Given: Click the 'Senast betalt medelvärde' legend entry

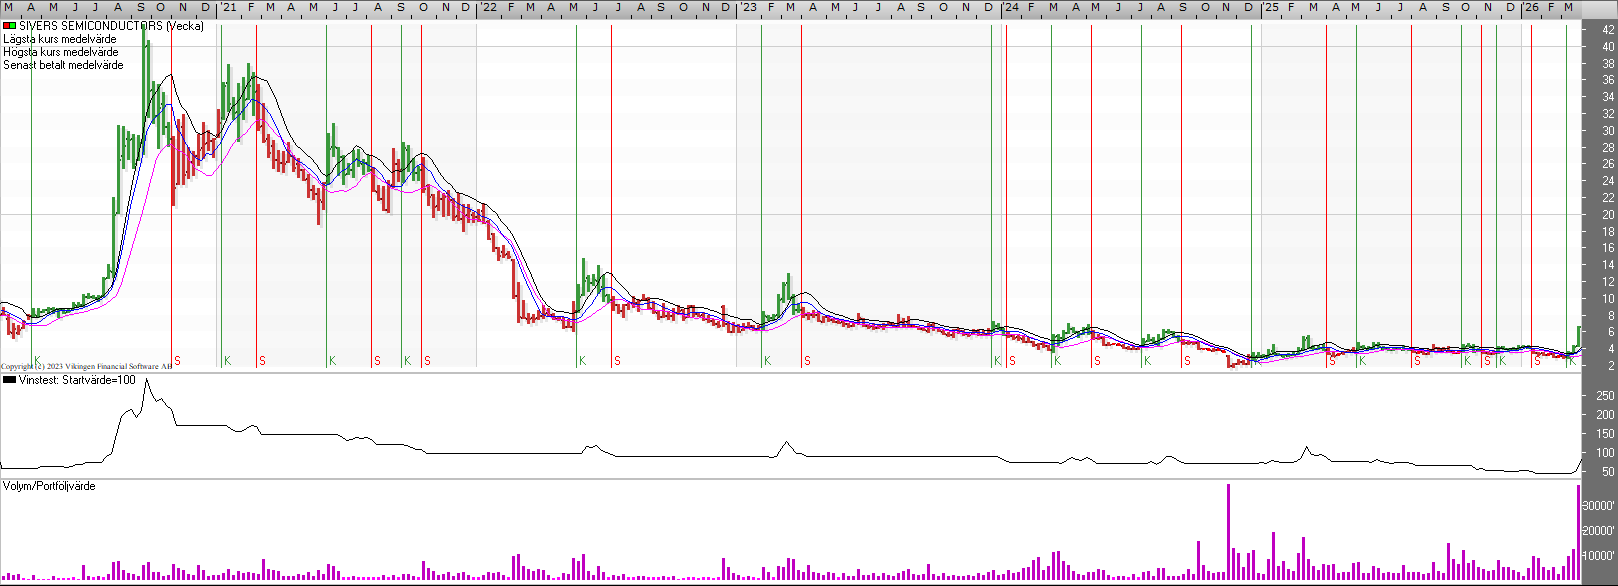Looking at the screenshot, I should tap(64, 65).
